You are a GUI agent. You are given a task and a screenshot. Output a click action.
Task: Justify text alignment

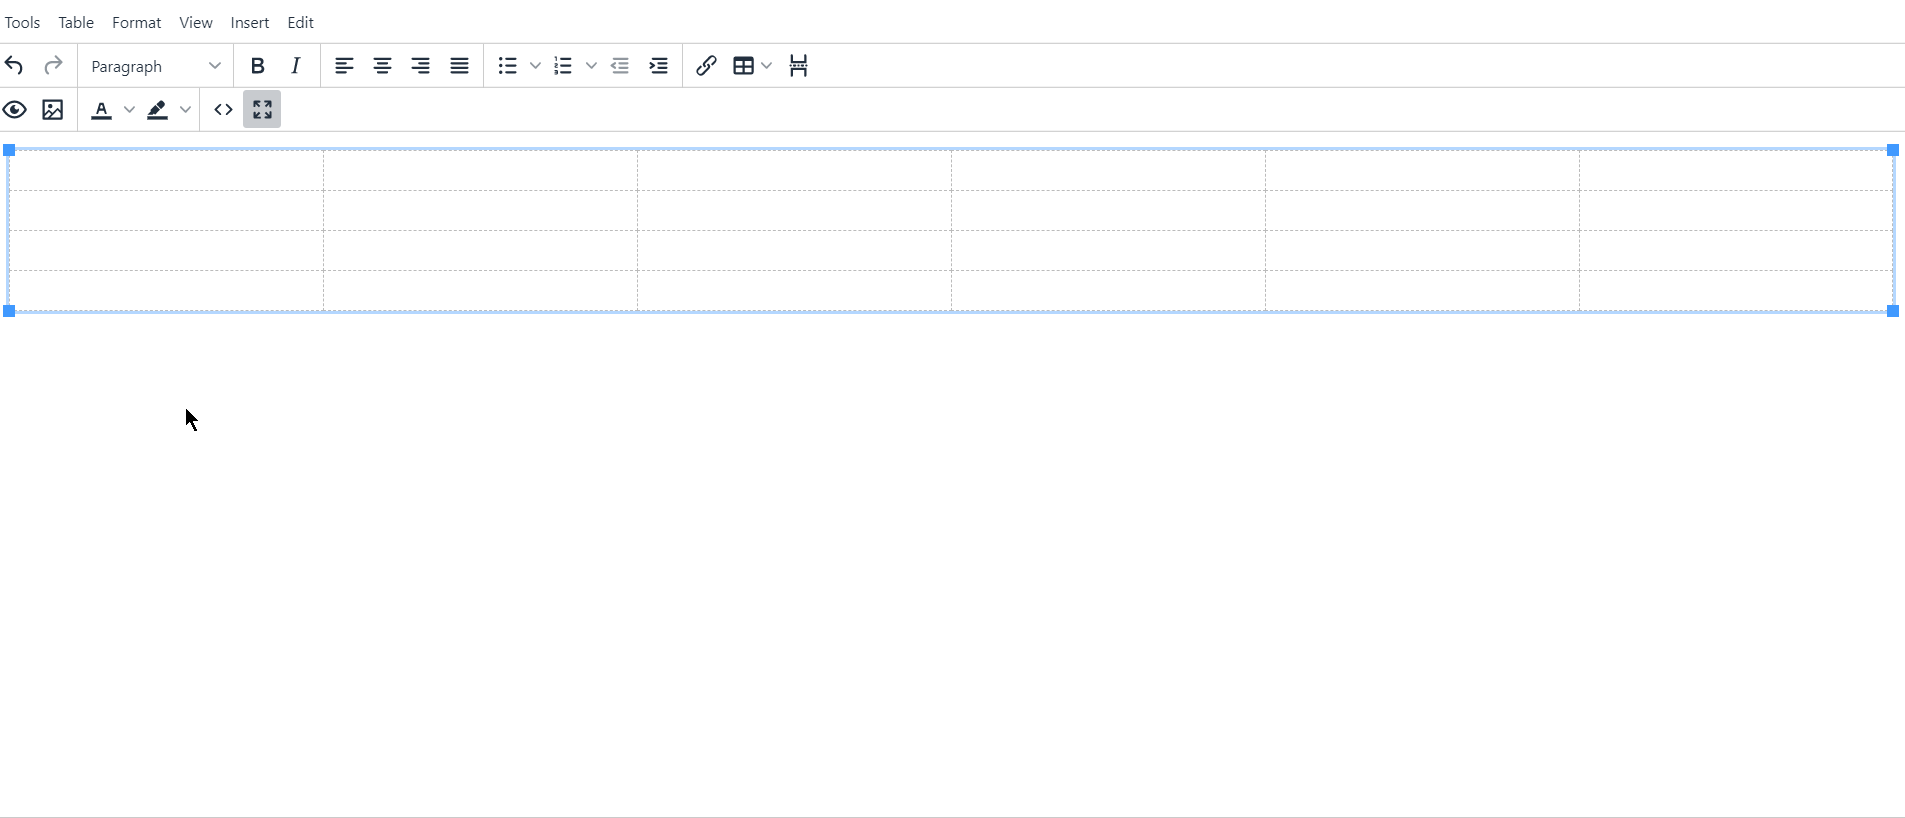[x=459, y=66]
